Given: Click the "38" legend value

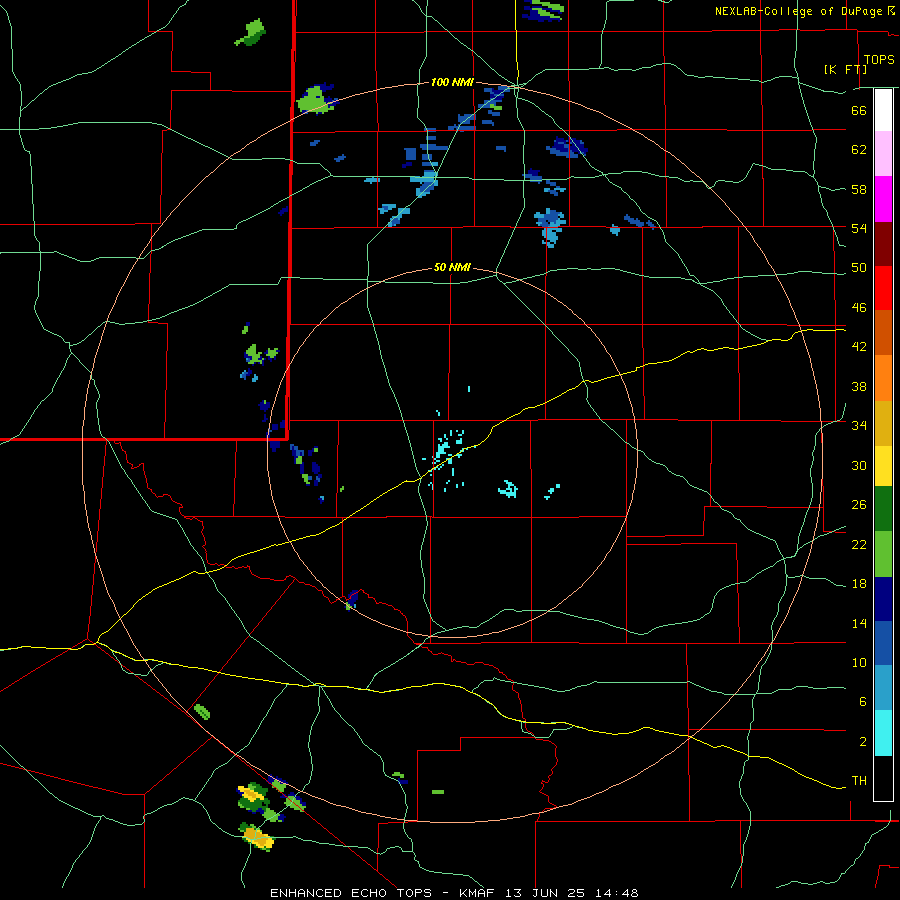Looking at the screenshot, I should pyautogui.click(x=859, y=386).
